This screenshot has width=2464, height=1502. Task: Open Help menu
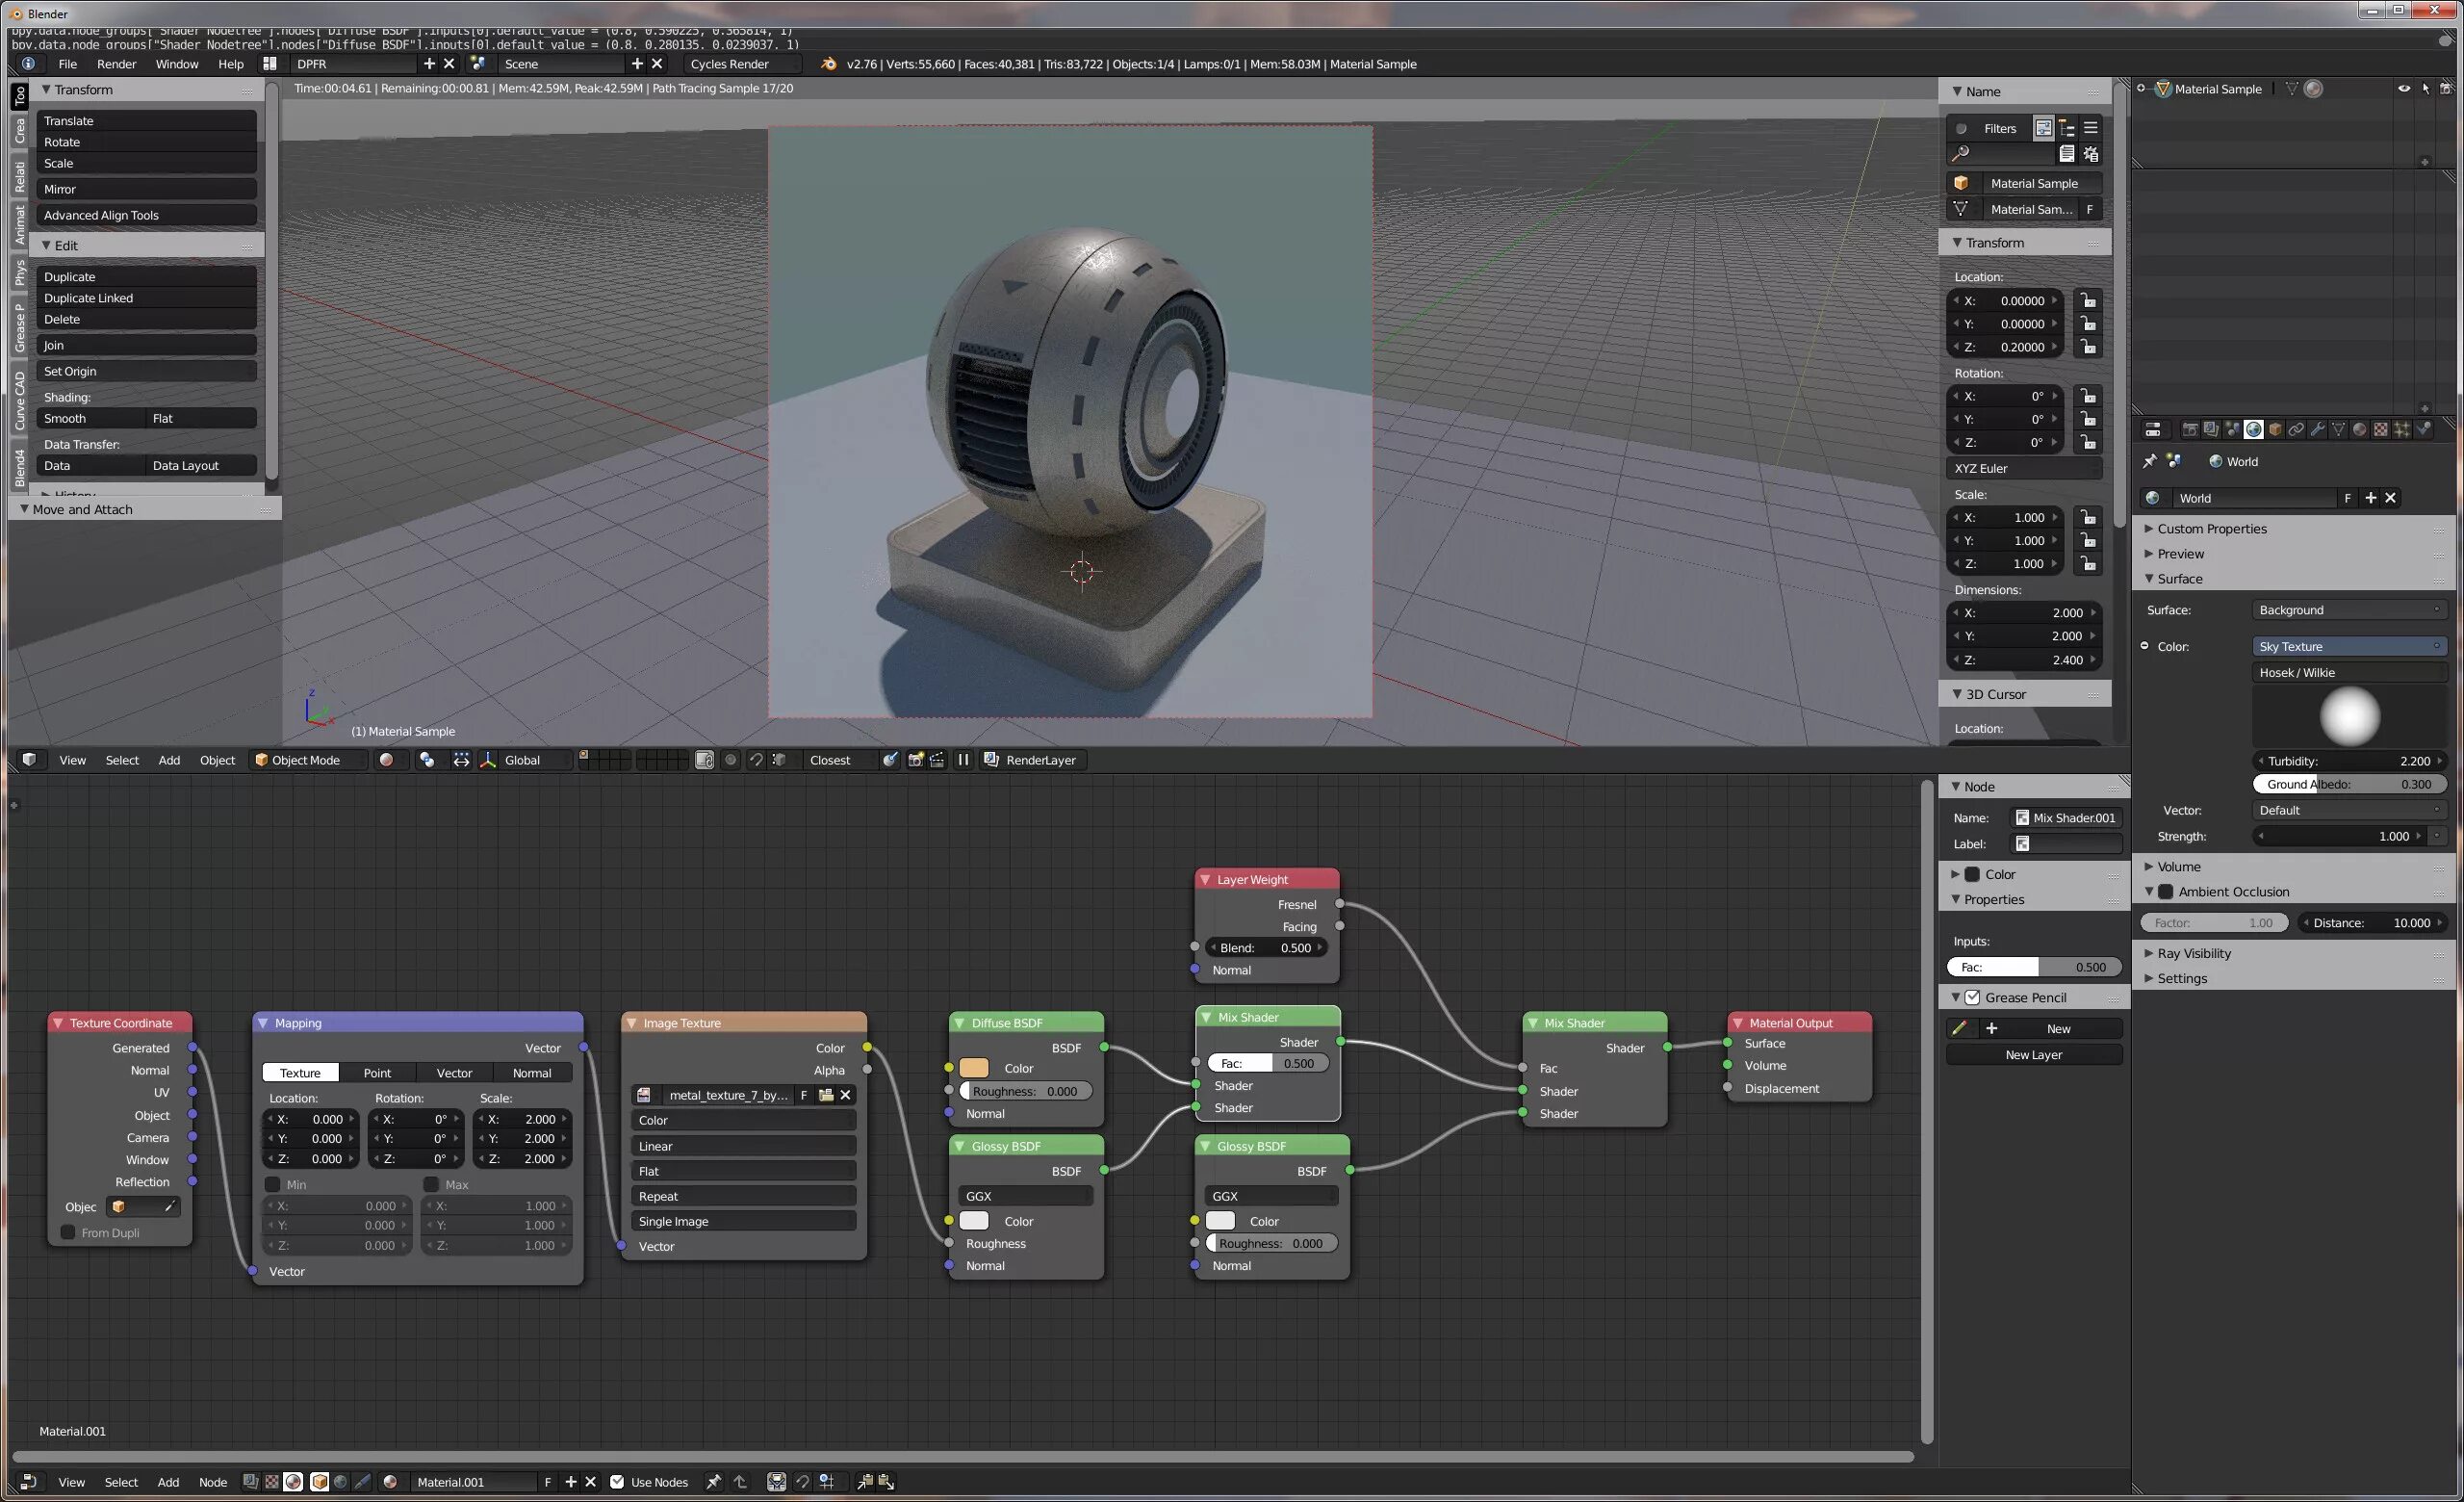(x=231, y=64)
